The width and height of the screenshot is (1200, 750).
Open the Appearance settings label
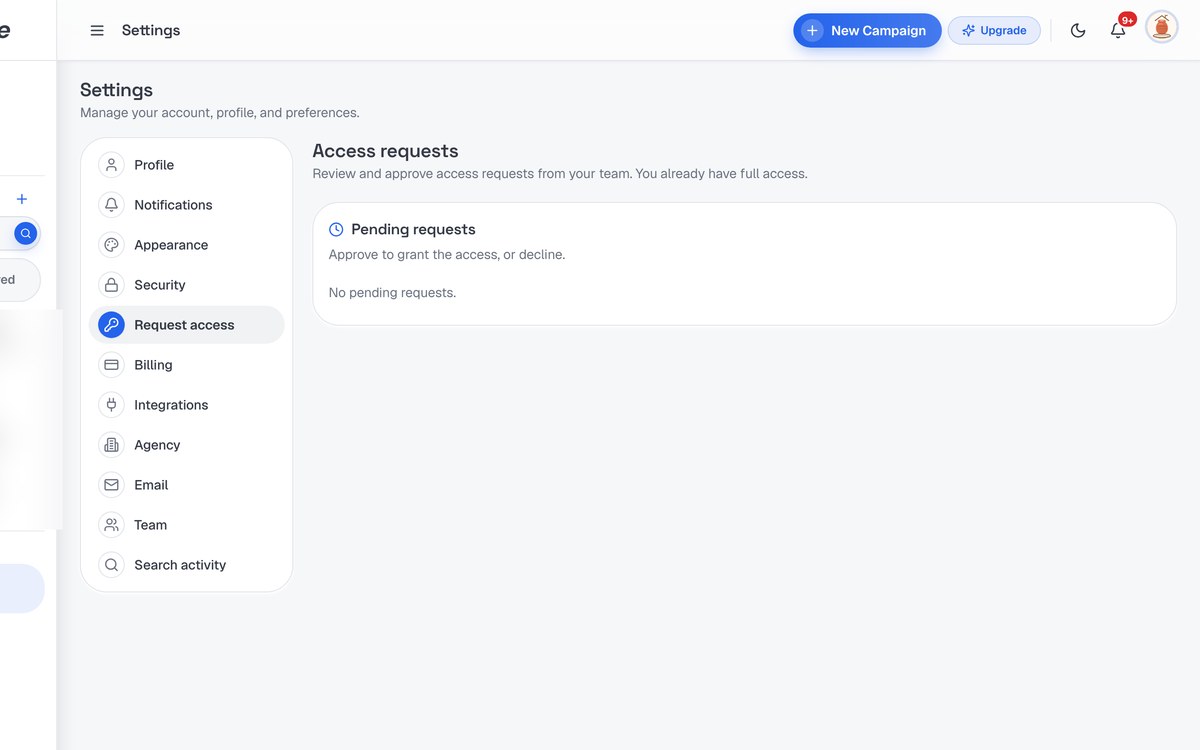coord(171,245)
